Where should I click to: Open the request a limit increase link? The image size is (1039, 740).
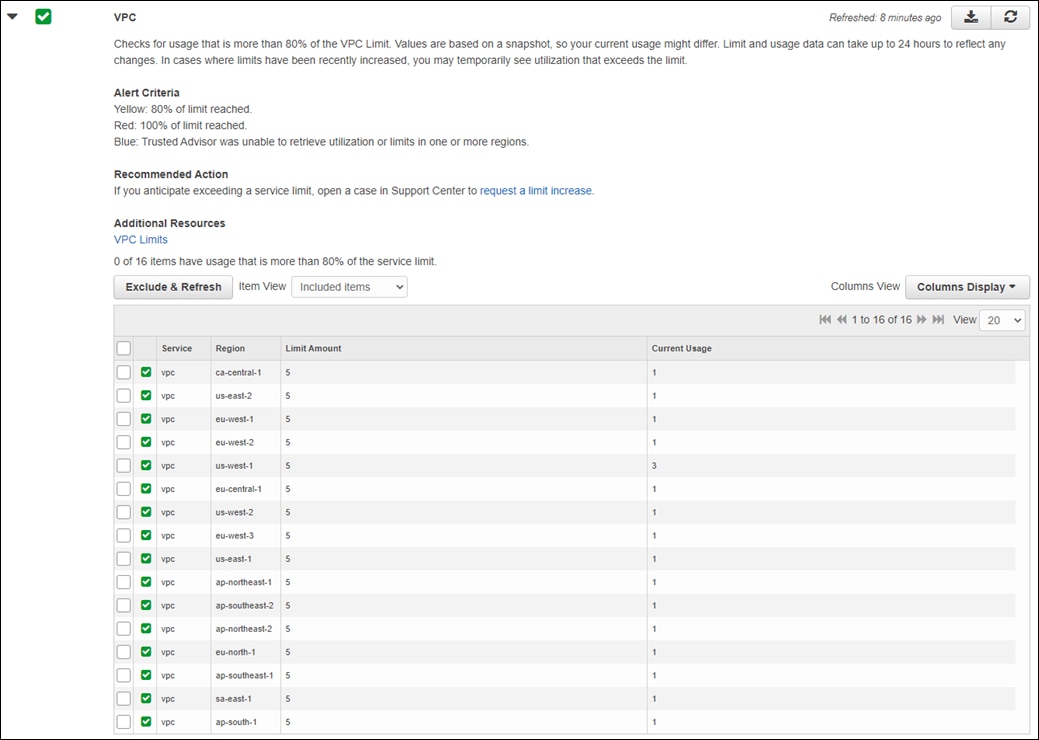pyautogui.click(x=537, y=191)
